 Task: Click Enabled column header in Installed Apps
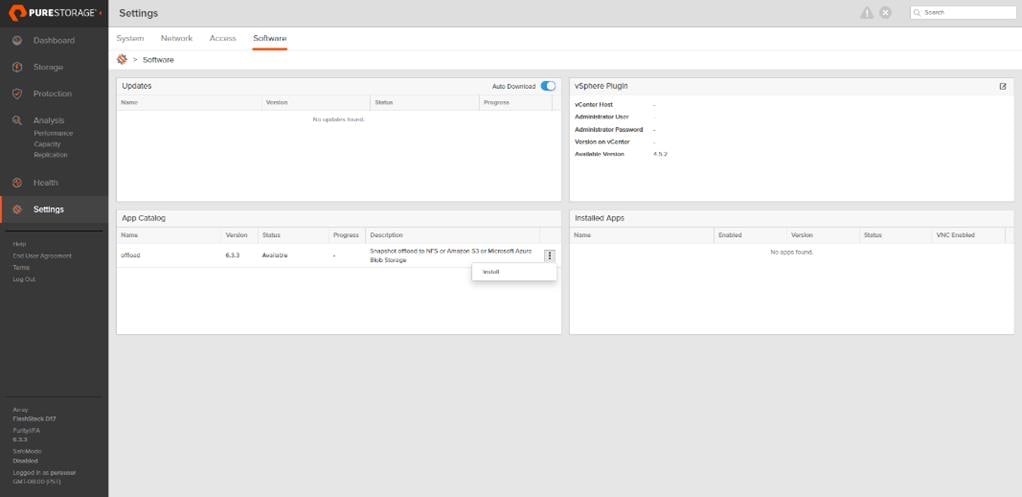tap(730, 235)
